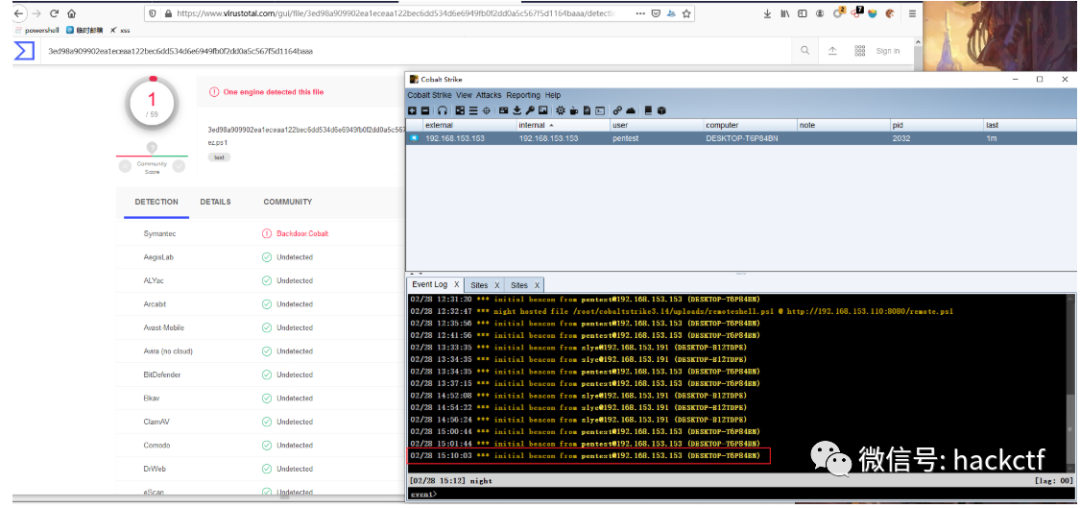Click the VirusTotal upload file icon

pos(832,51)
